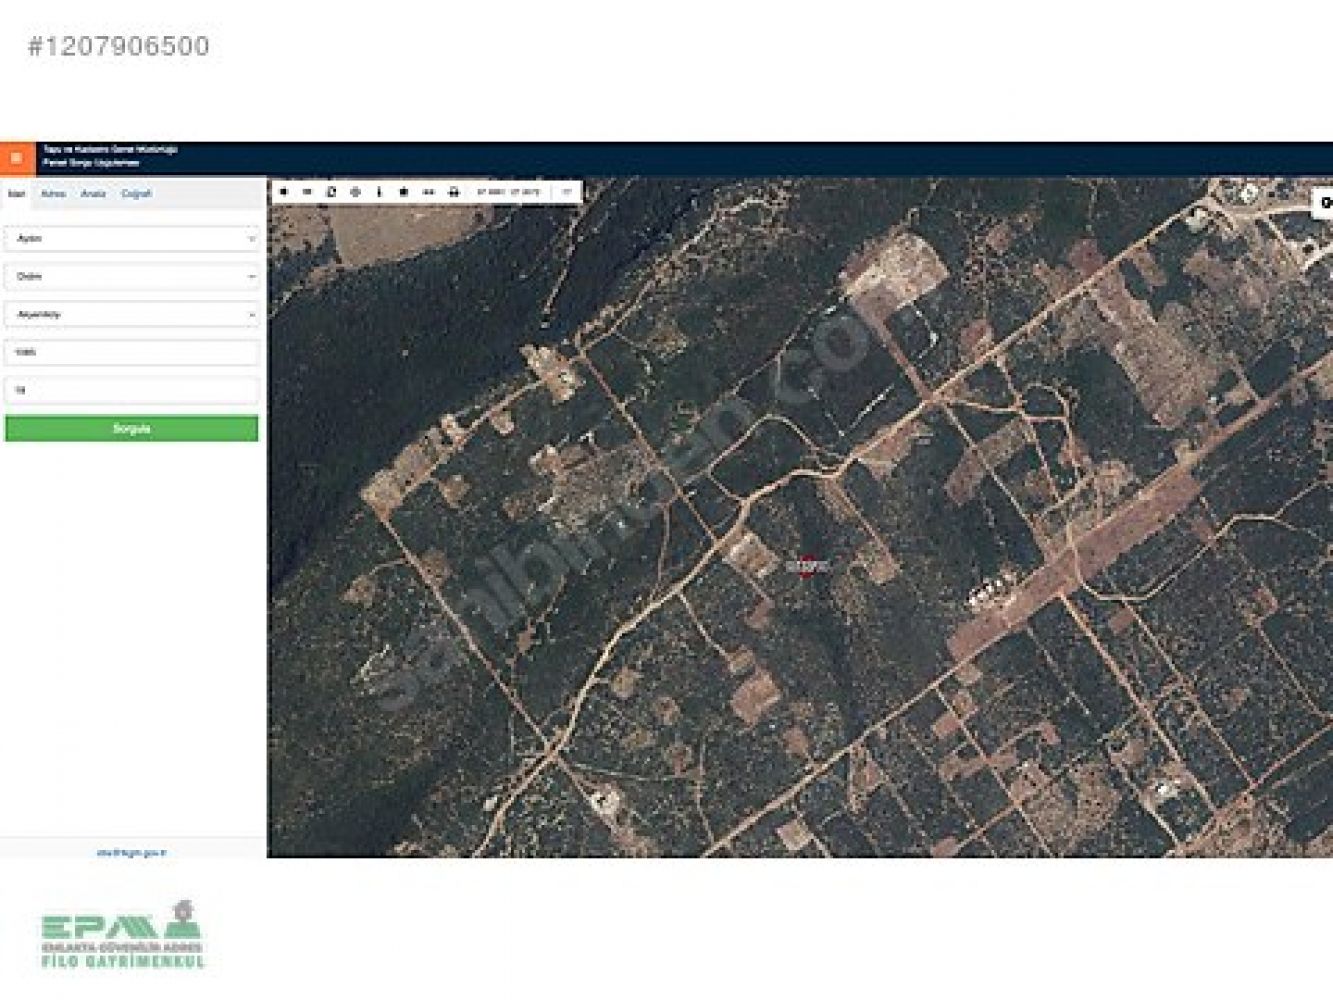Click the parcel number field containing 19
This screenshot has width=1333, height=1000.
131,391
